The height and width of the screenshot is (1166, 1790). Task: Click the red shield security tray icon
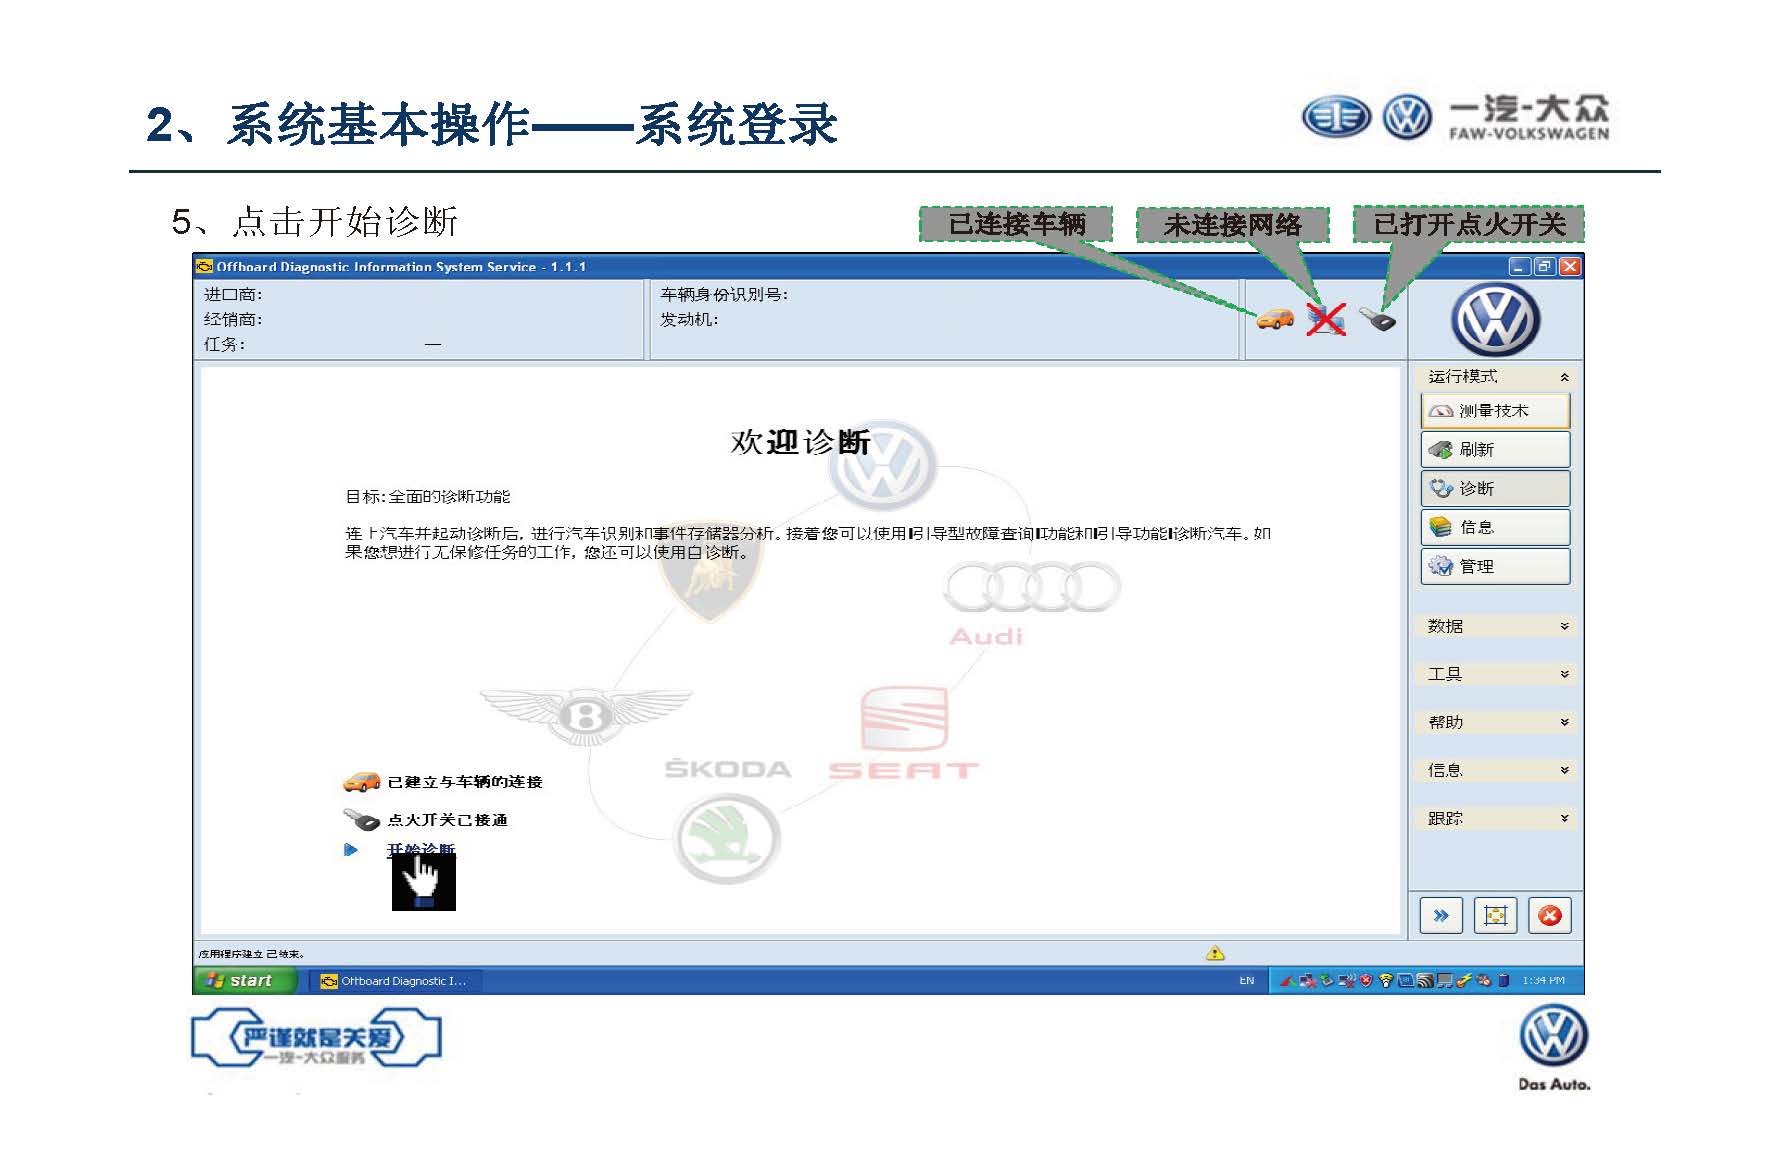tap(1366, 981)
